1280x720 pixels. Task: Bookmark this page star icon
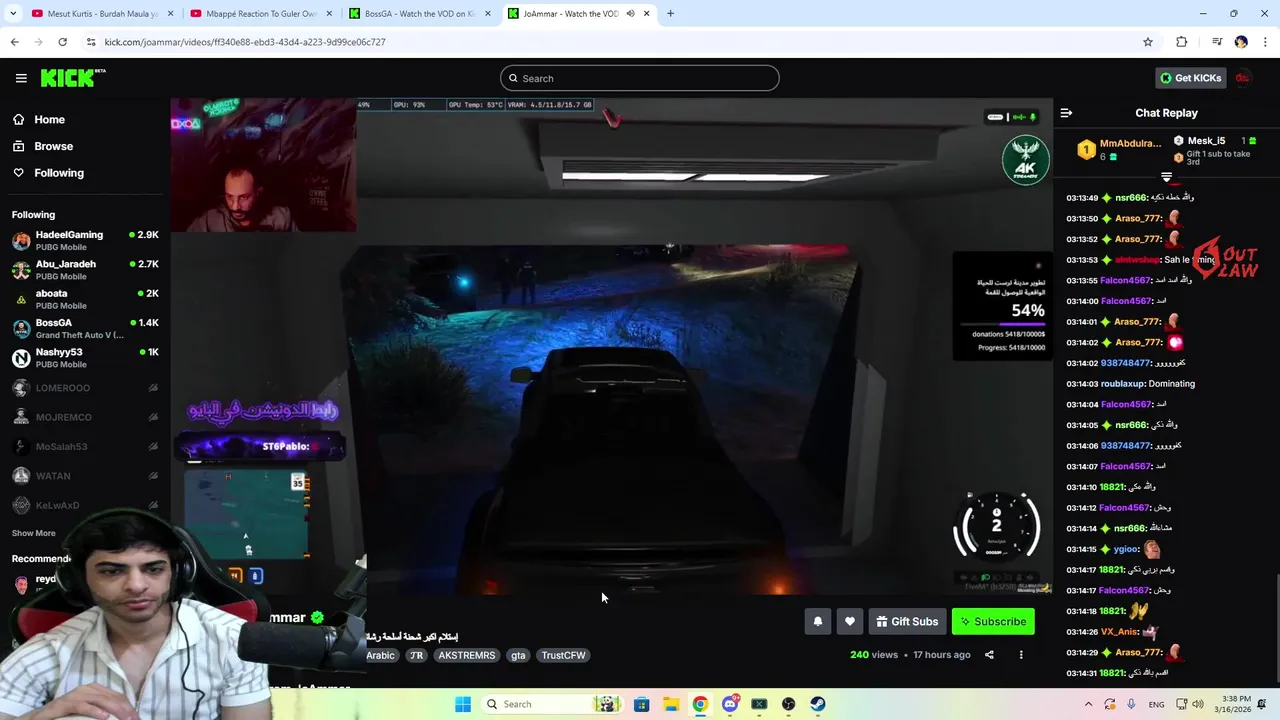click(1148, 42)
